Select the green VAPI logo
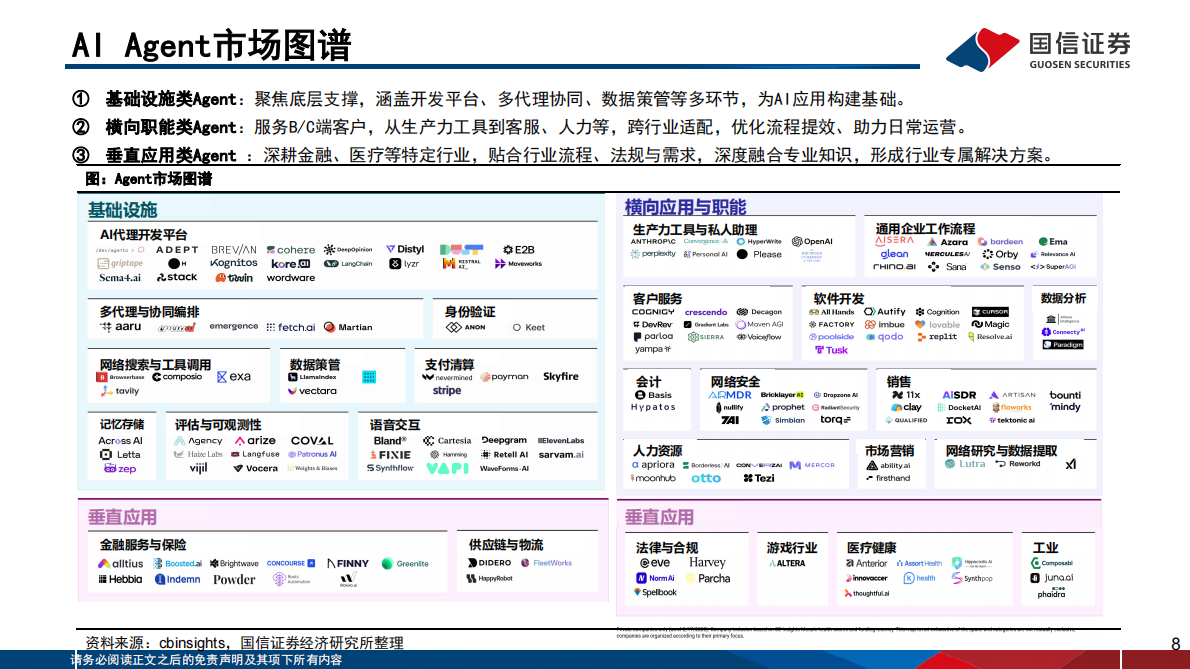 pos(447,469)
